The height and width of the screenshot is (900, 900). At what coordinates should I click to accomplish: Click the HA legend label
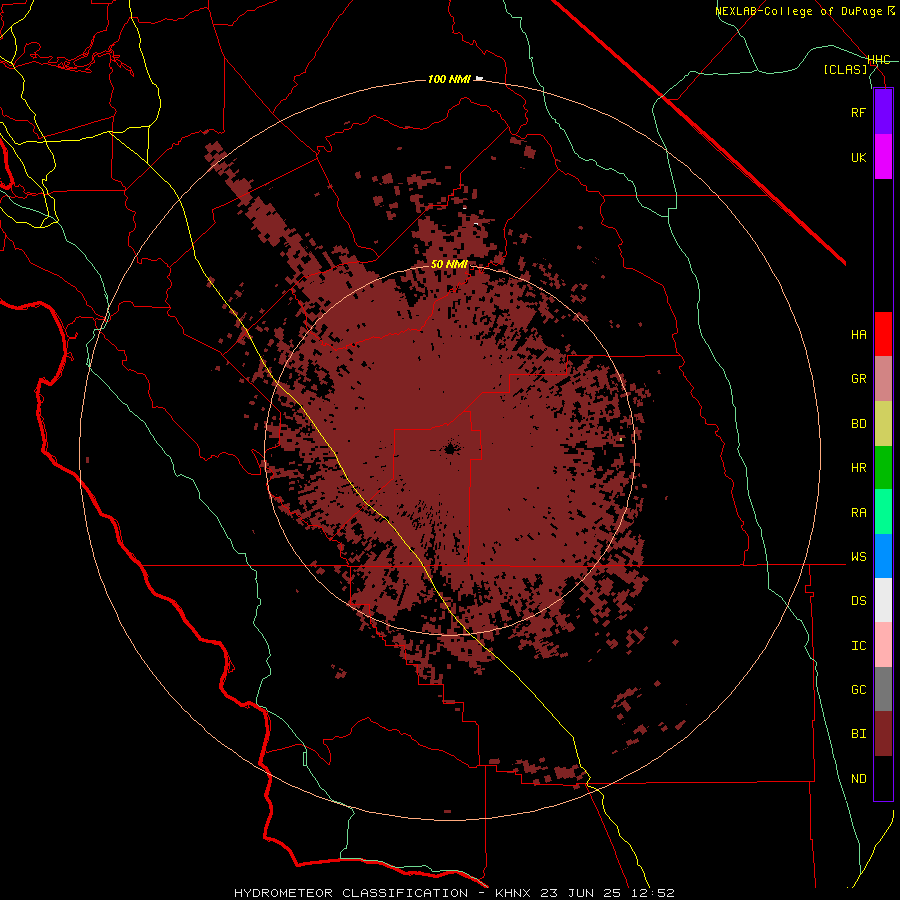pos(858,335)
